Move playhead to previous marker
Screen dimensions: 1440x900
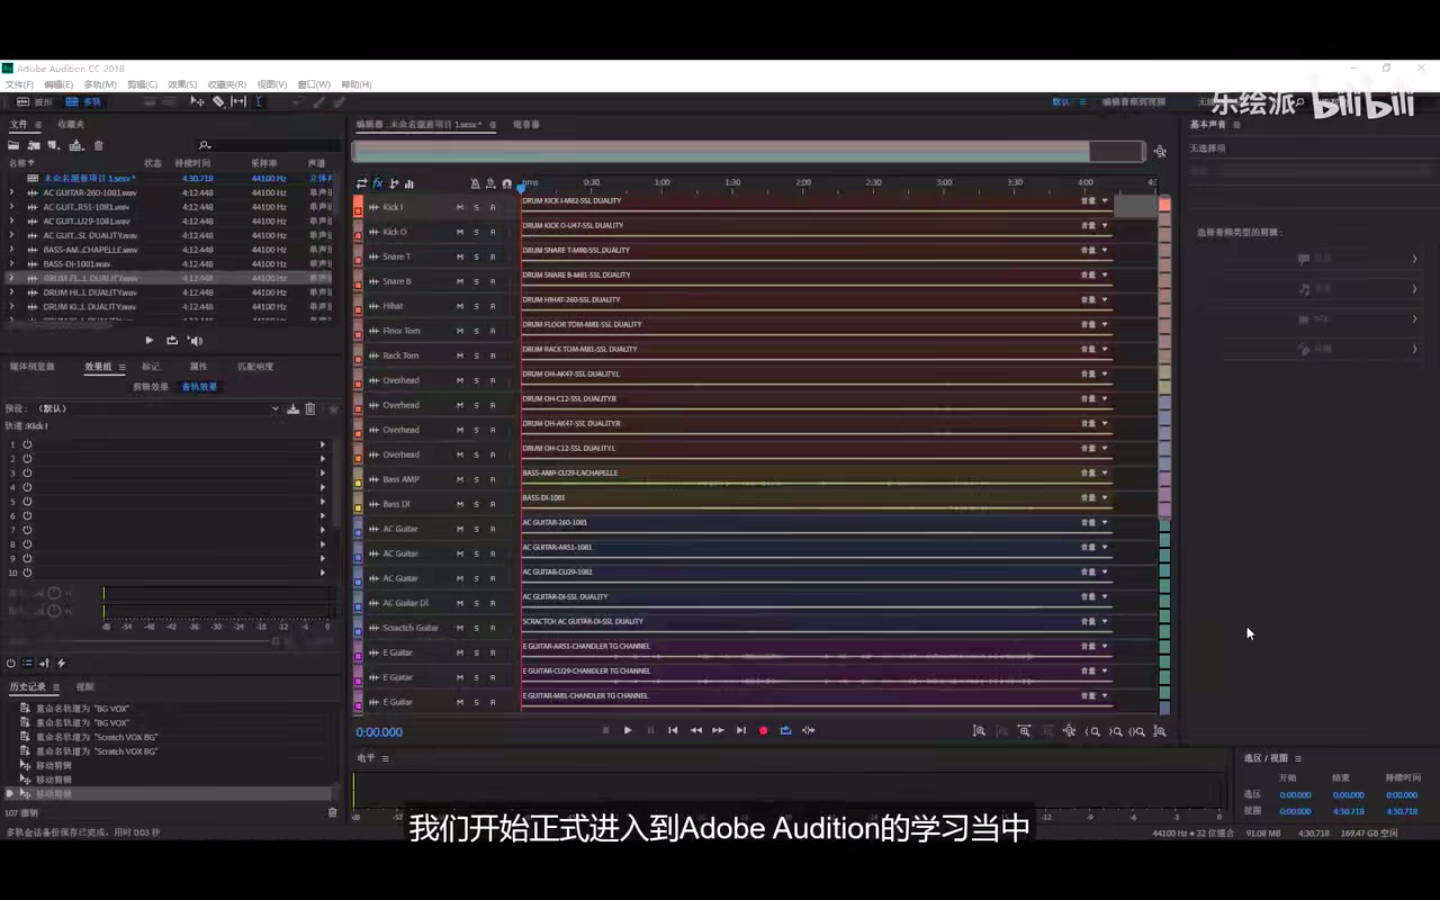click(x=673, y=731)
